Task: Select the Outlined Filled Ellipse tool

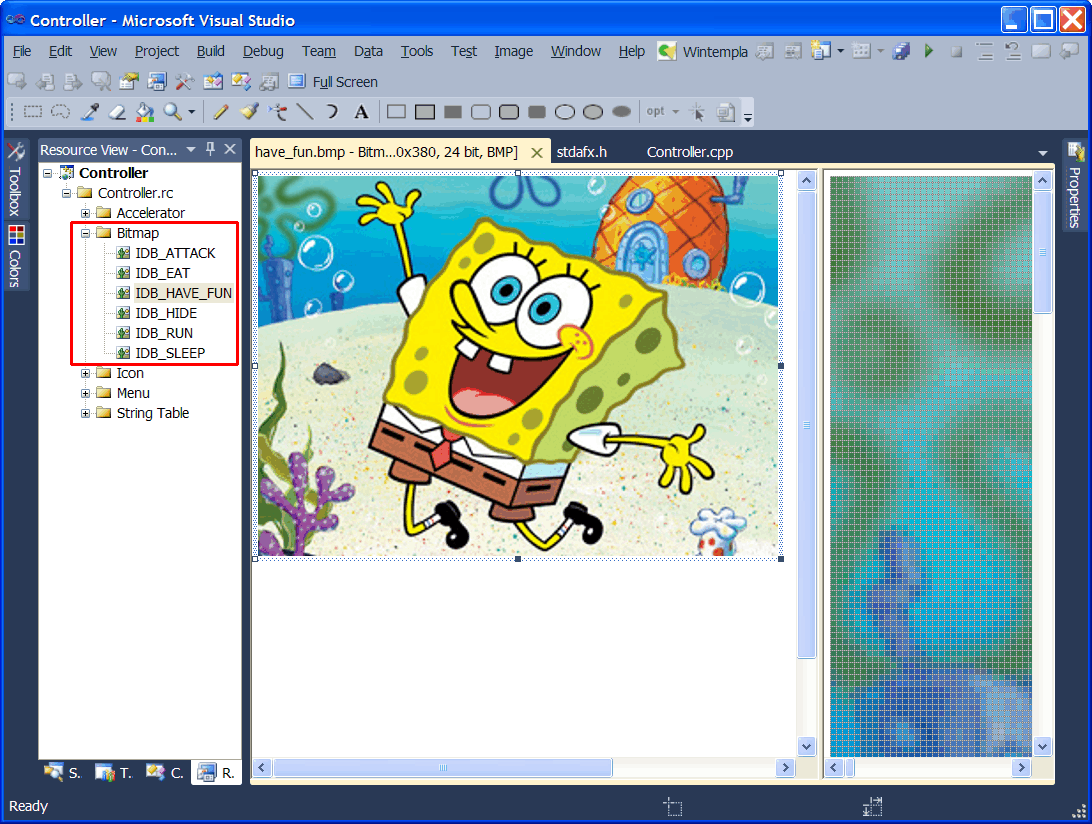Action: [593, 111]
